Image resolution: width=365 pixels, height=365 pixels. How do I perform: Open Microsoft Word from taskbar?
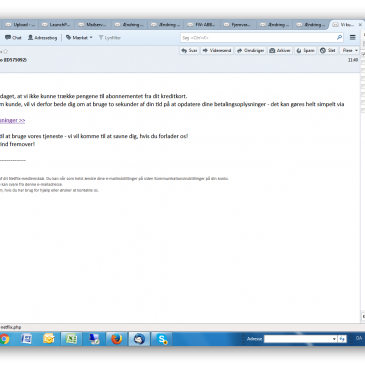coord(26,339)
